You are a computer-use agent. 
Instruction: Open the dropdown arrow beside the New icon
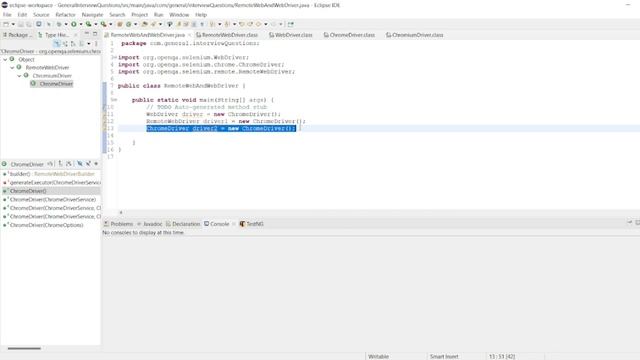coord(13,24)
